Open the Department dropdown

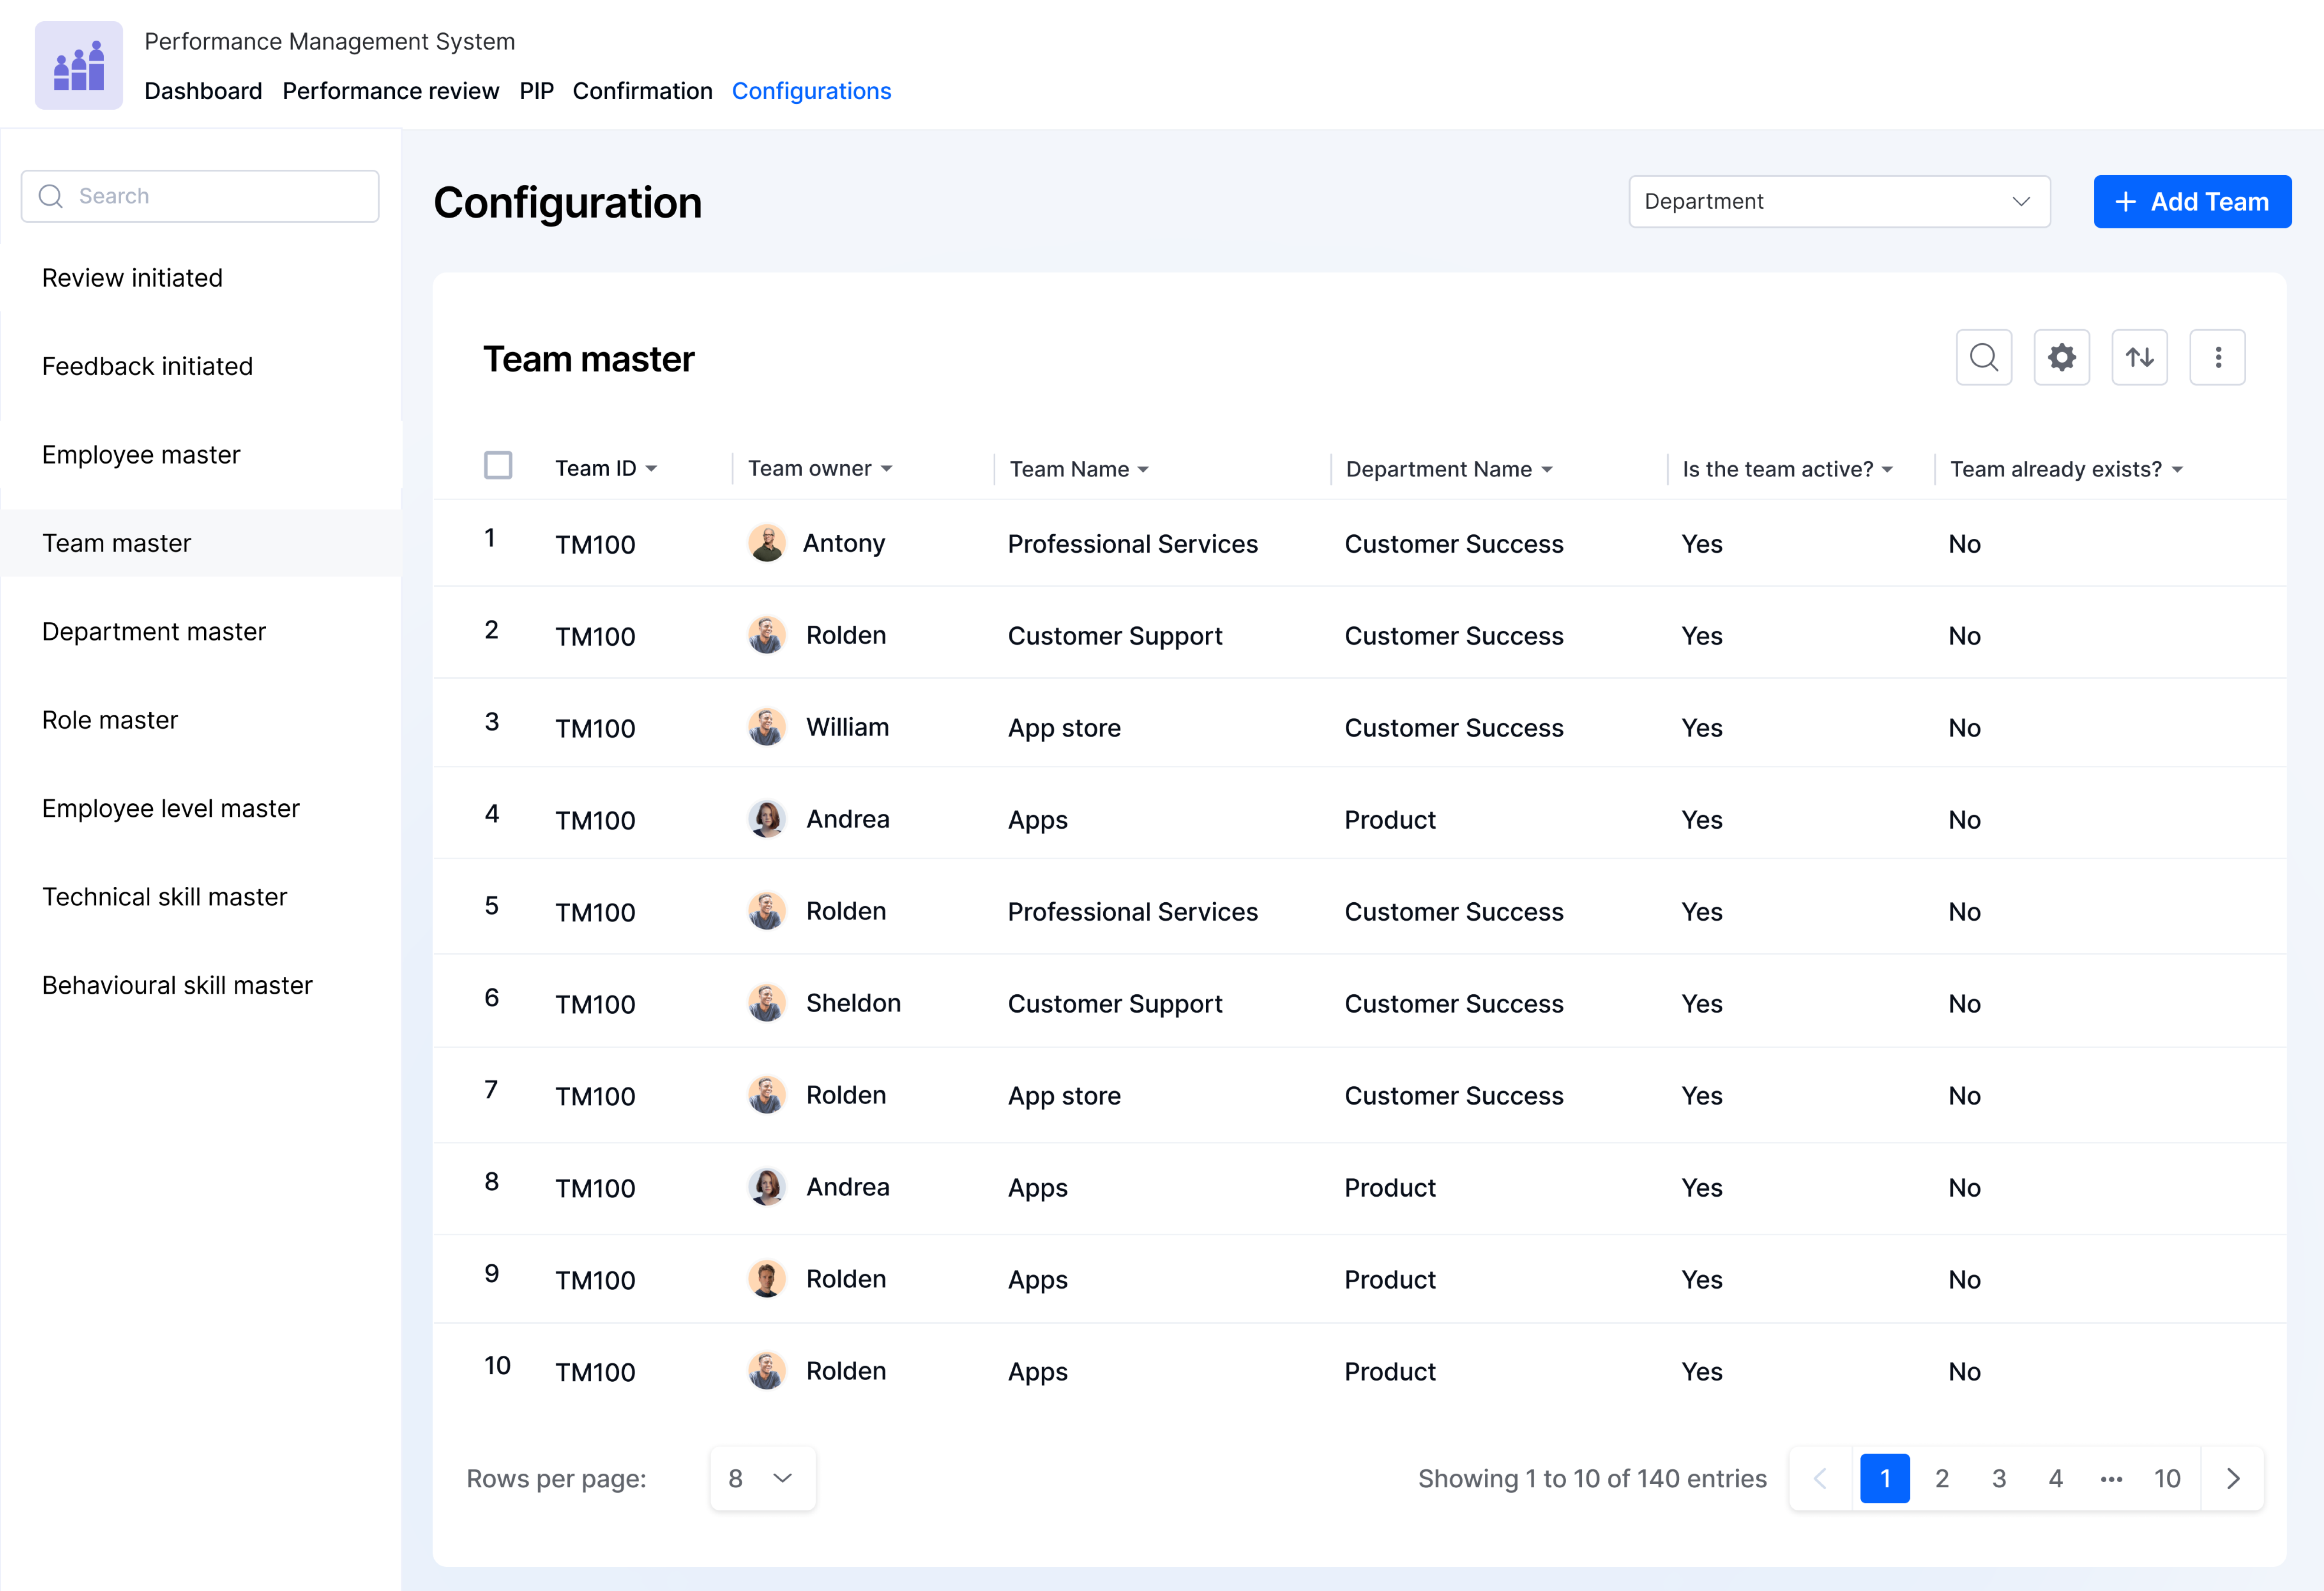[x=1839, y=201]
